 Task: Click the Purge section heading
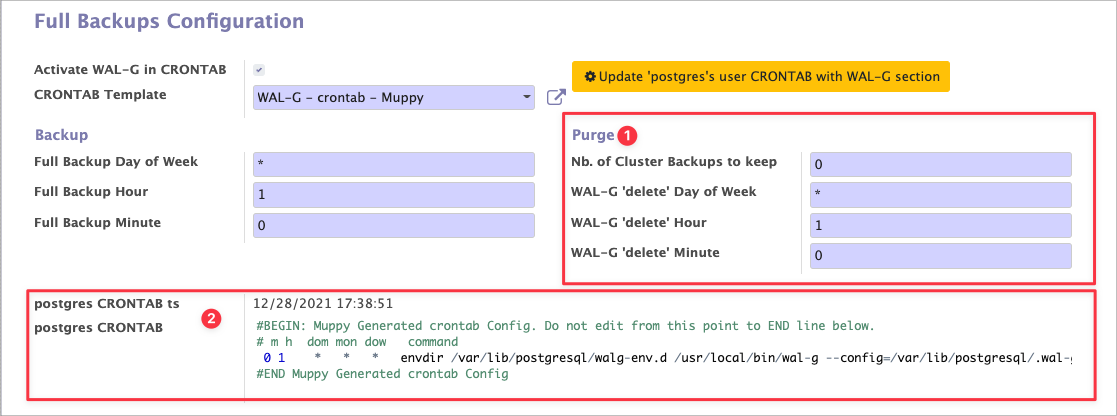[x=592, y=134]
